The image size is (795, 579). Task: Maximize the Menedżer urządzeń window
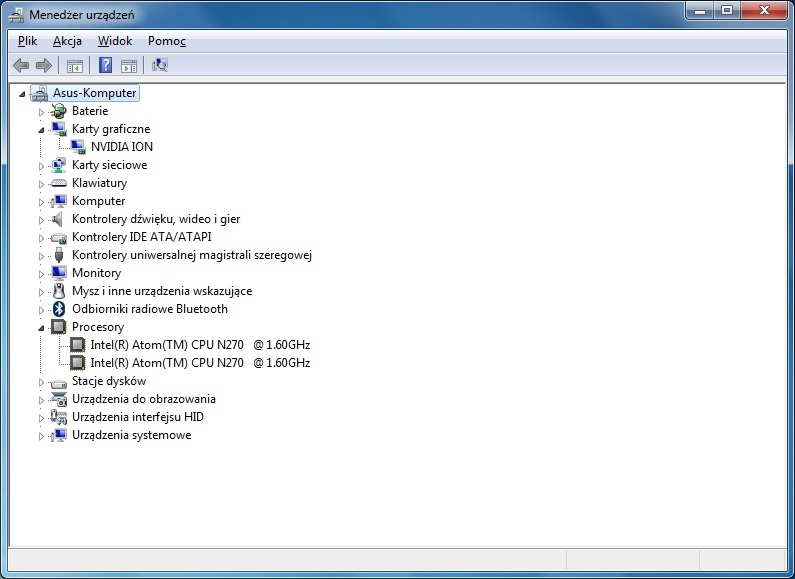(x=727, y=11)
